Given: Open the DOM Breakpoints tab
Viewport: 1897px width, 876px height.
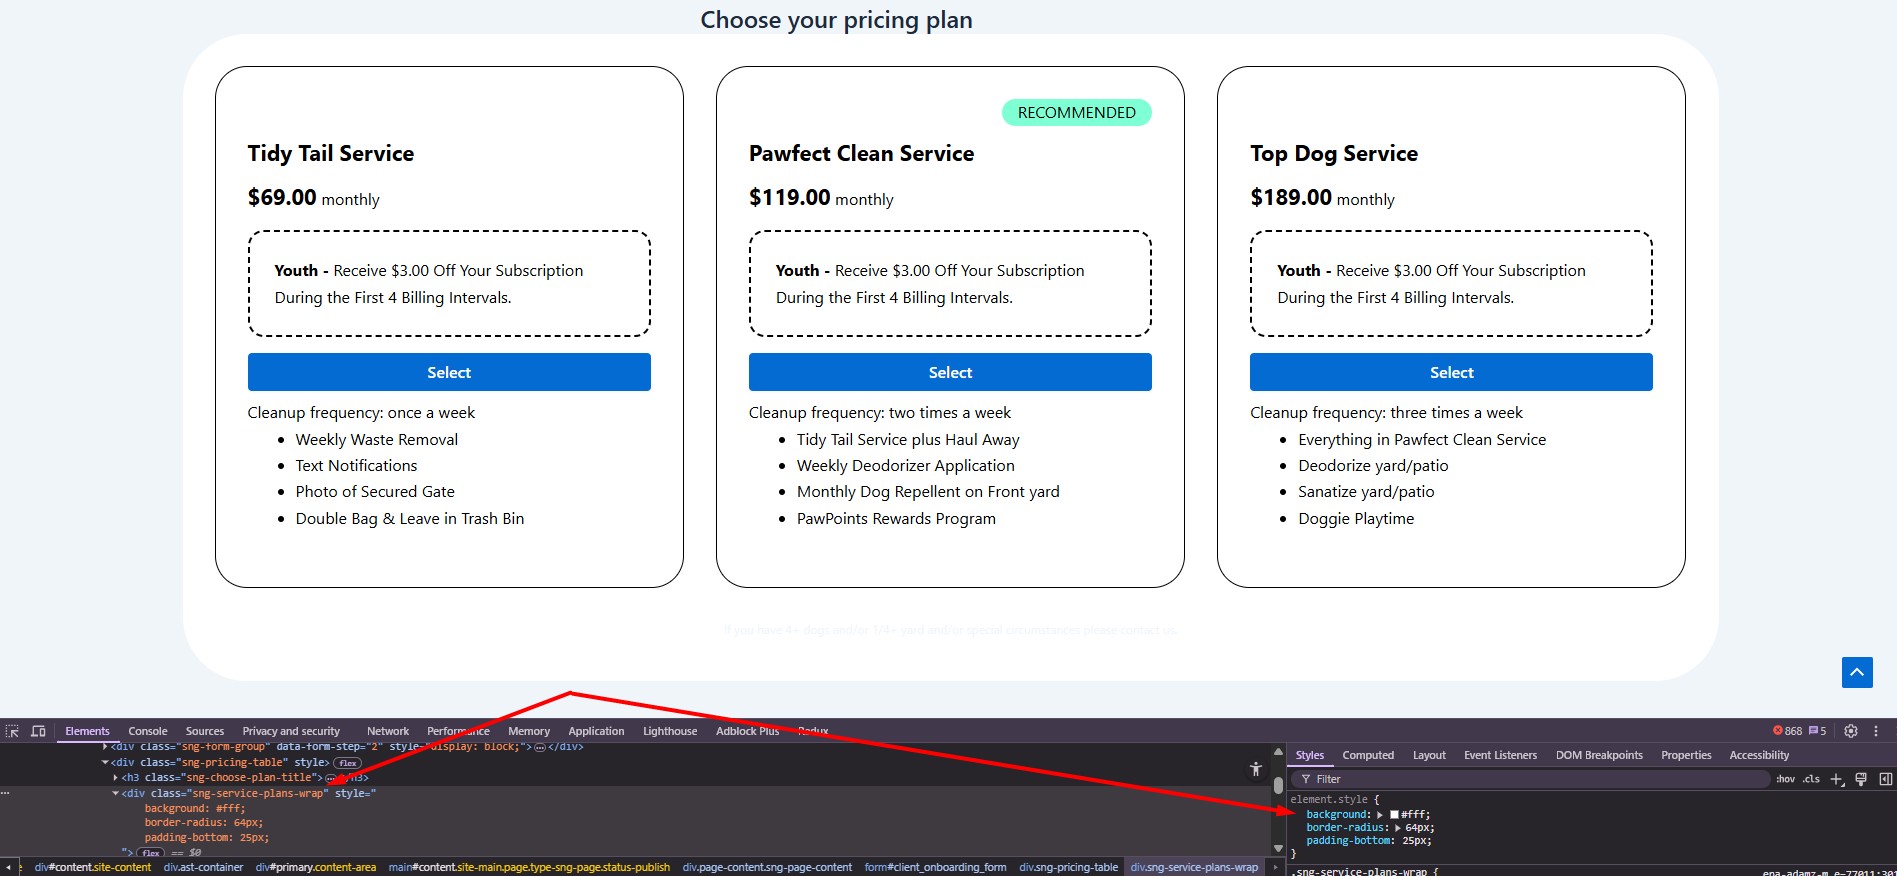Looking at the screenshot, I should pyautogui.click(x=1599, y=755).
